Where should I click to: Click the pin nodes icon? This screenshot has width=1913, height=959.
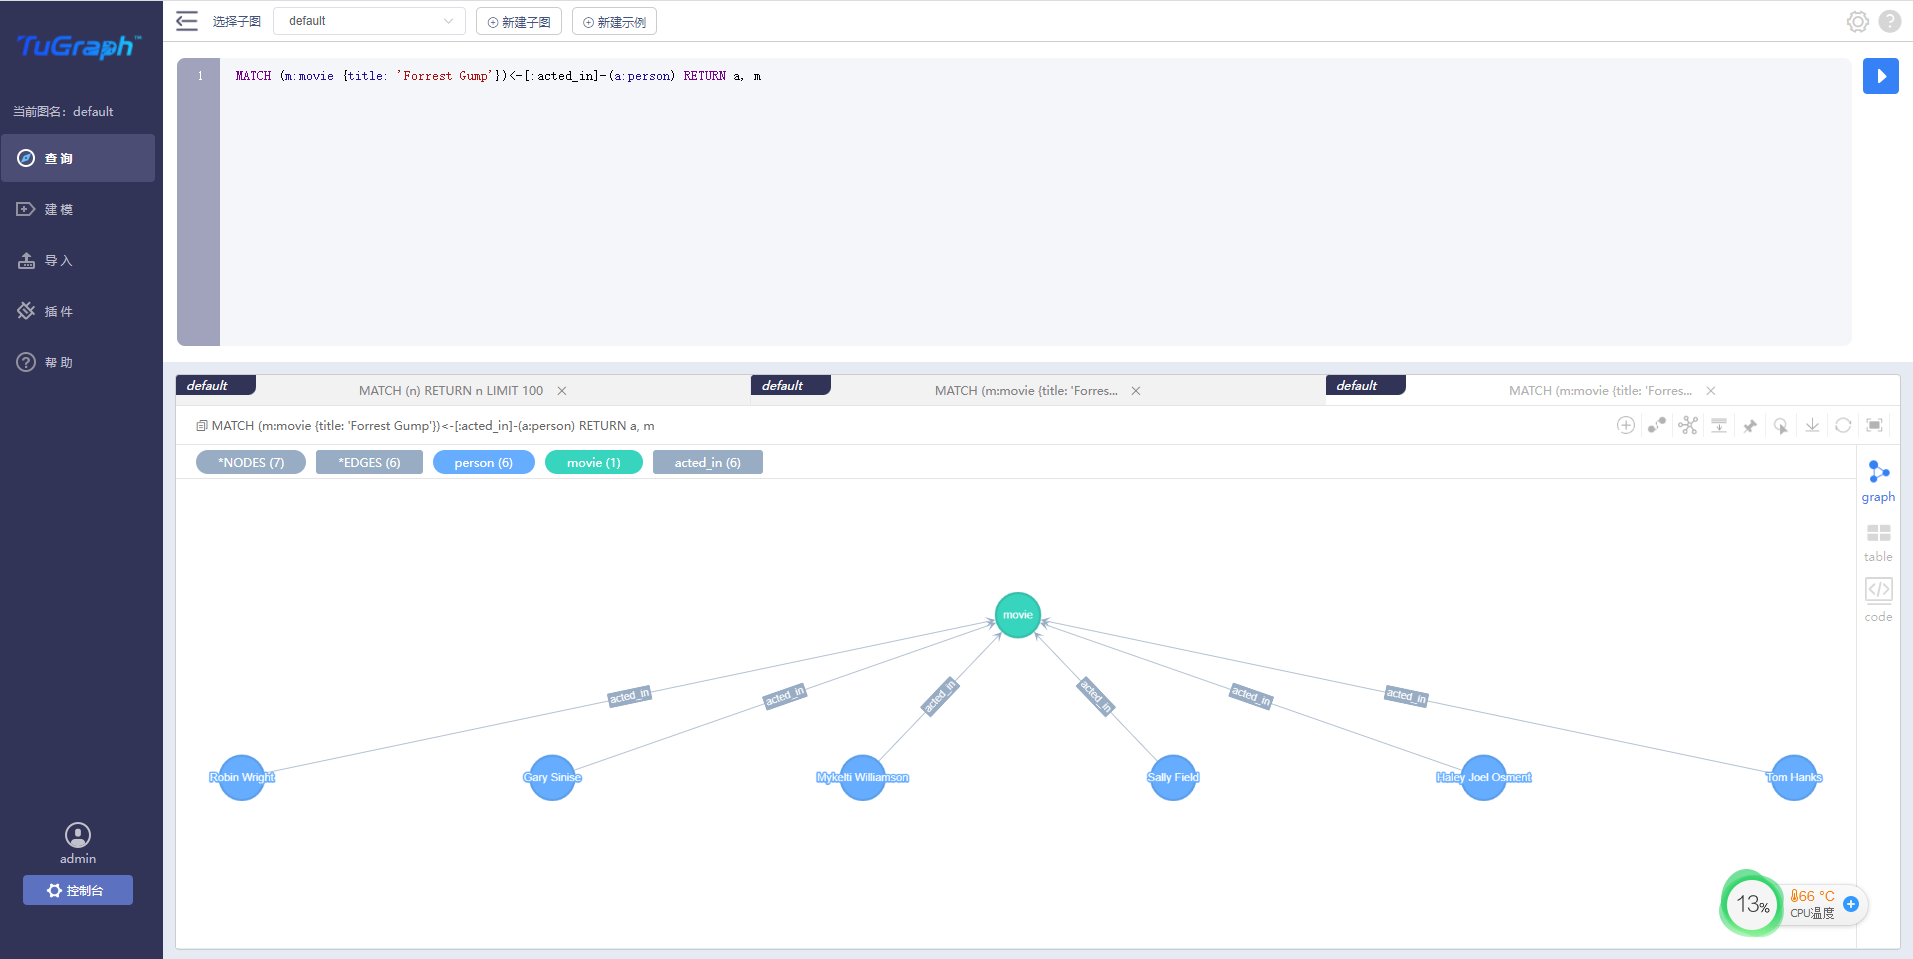click(x=1750, y=426)
